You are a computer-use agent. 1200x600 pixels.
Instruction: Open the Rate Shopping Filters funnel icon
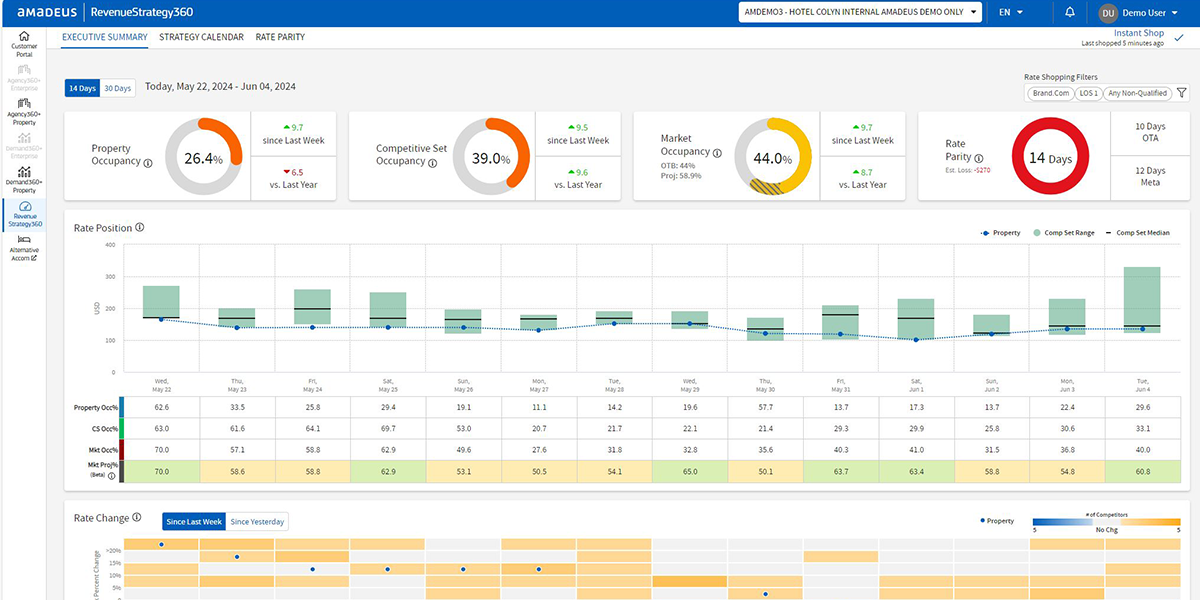1183,93
